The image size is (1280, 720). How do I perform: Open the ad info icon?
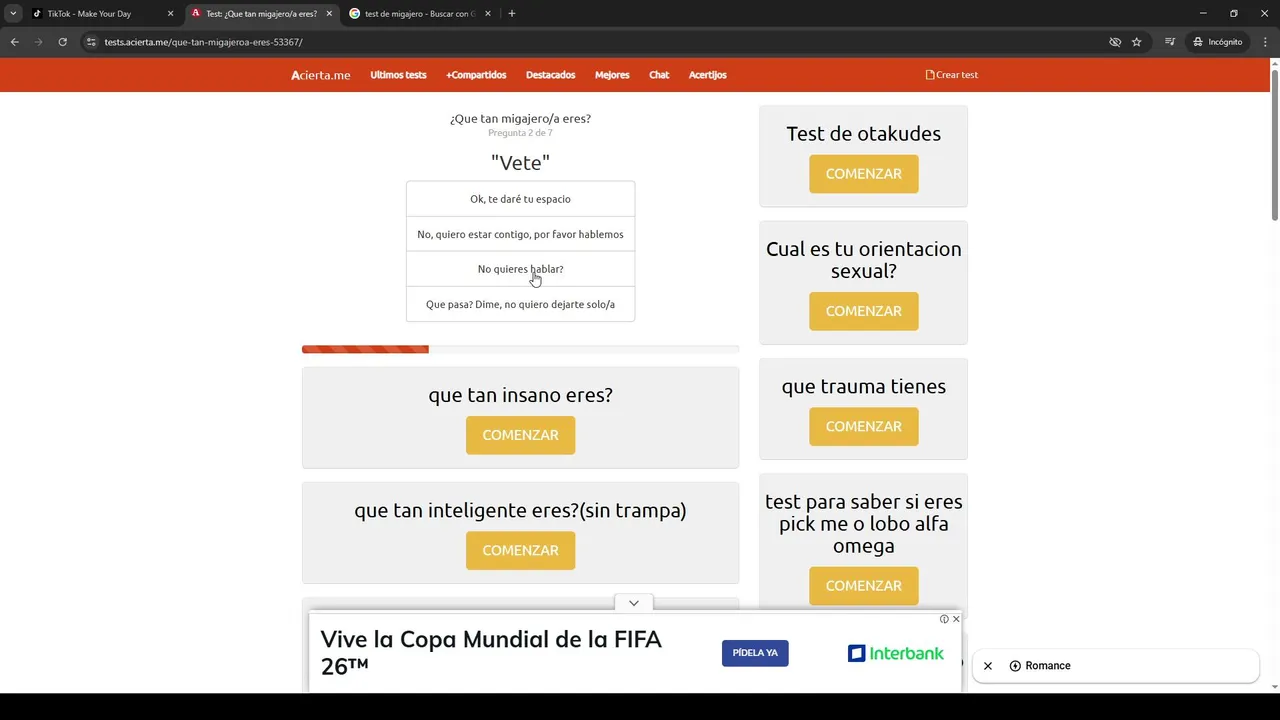944,619
